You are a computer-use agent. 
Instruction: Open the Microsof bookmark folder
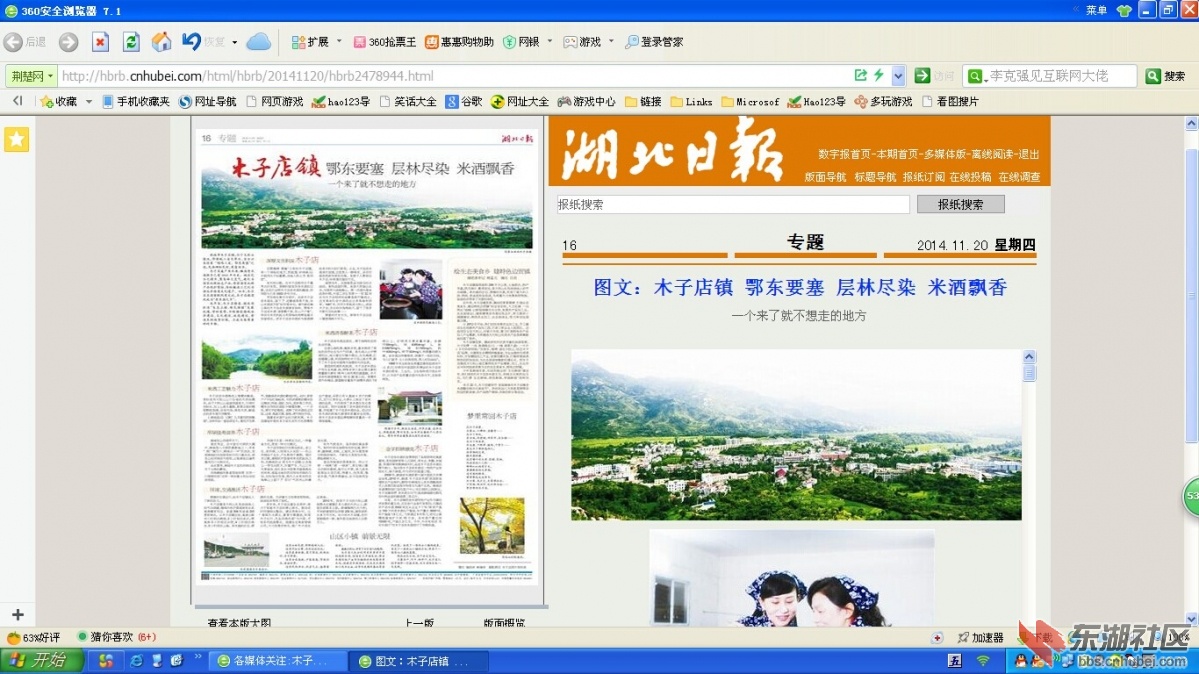click(750, 101)
